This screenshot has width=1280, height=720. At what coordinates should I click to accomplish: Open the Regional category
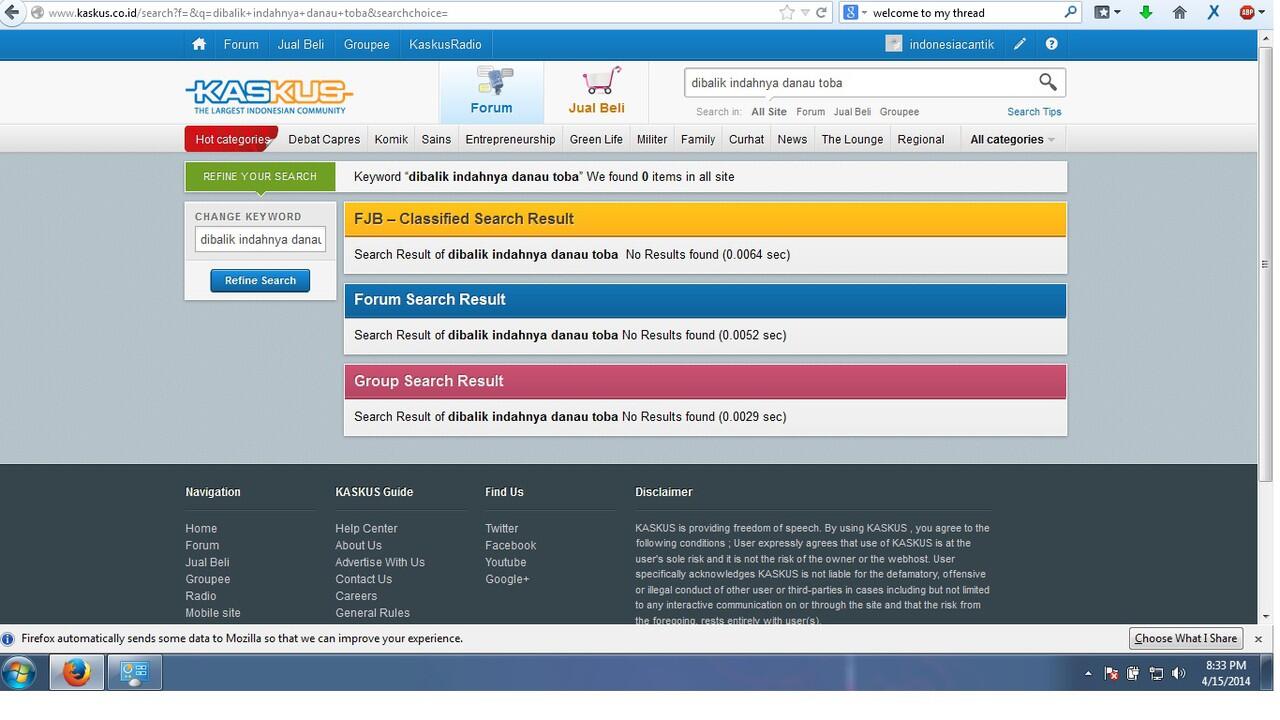click(921, 139)
